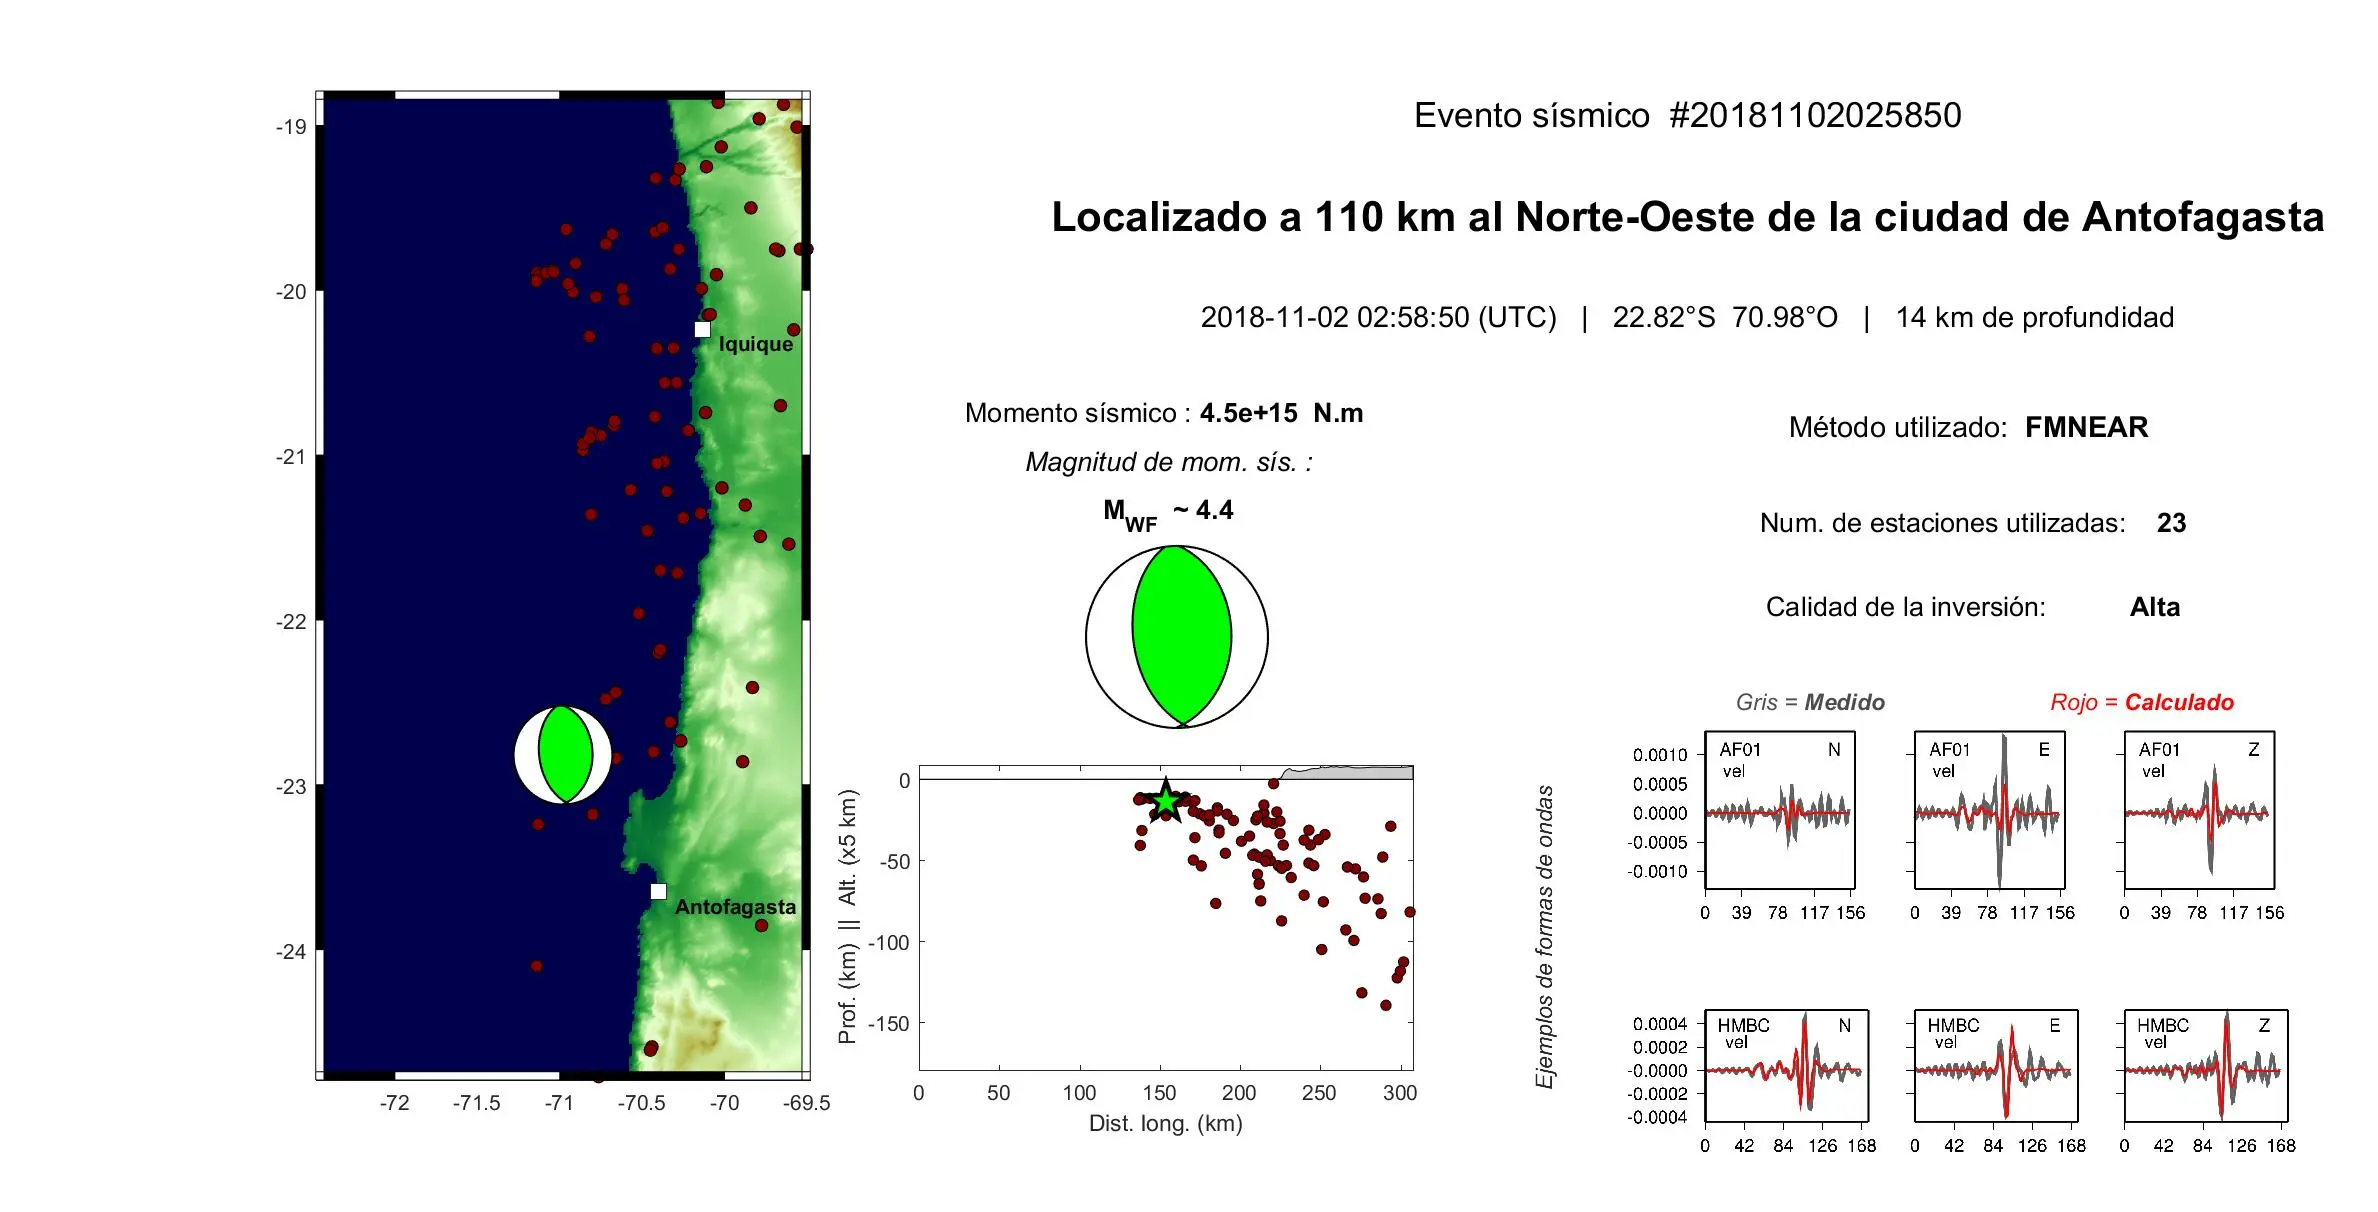2378x1212 pixels.
Task: Click the 'Rojo = Calculado' legend
Action: 2142,702
